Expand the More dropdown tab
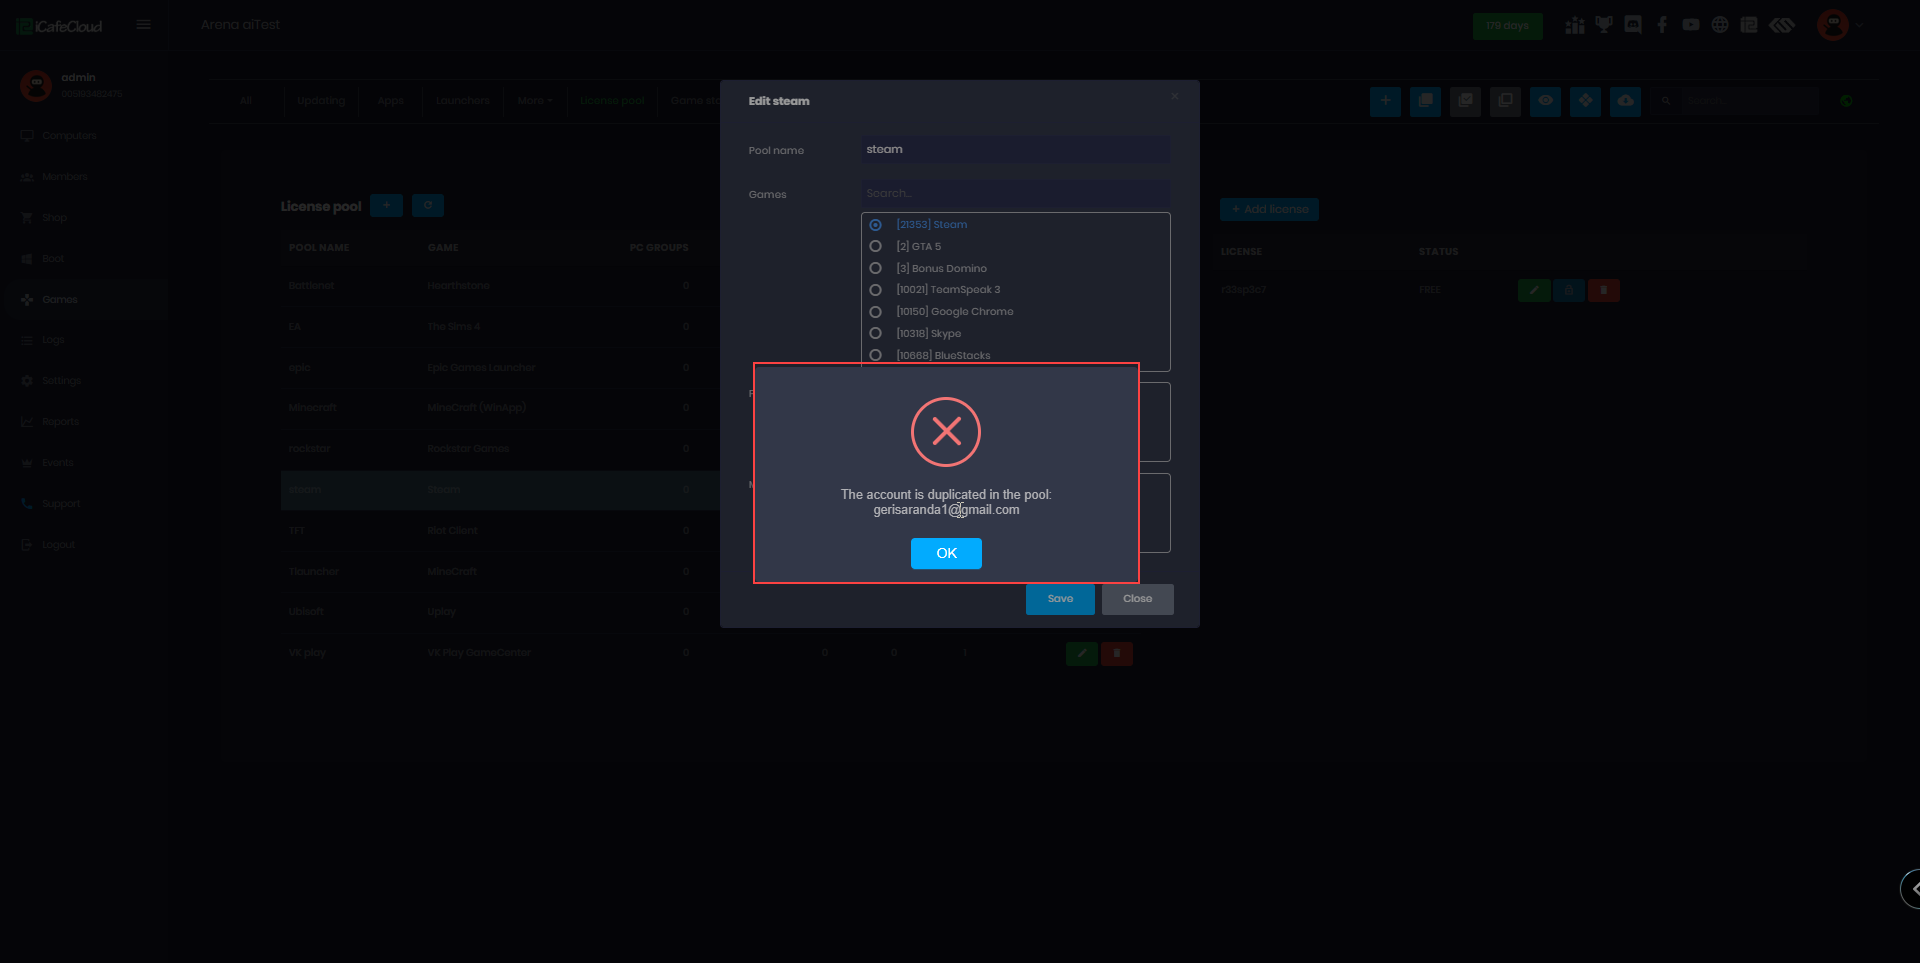This screenshot has height=963, width=1920. [534, 101]
